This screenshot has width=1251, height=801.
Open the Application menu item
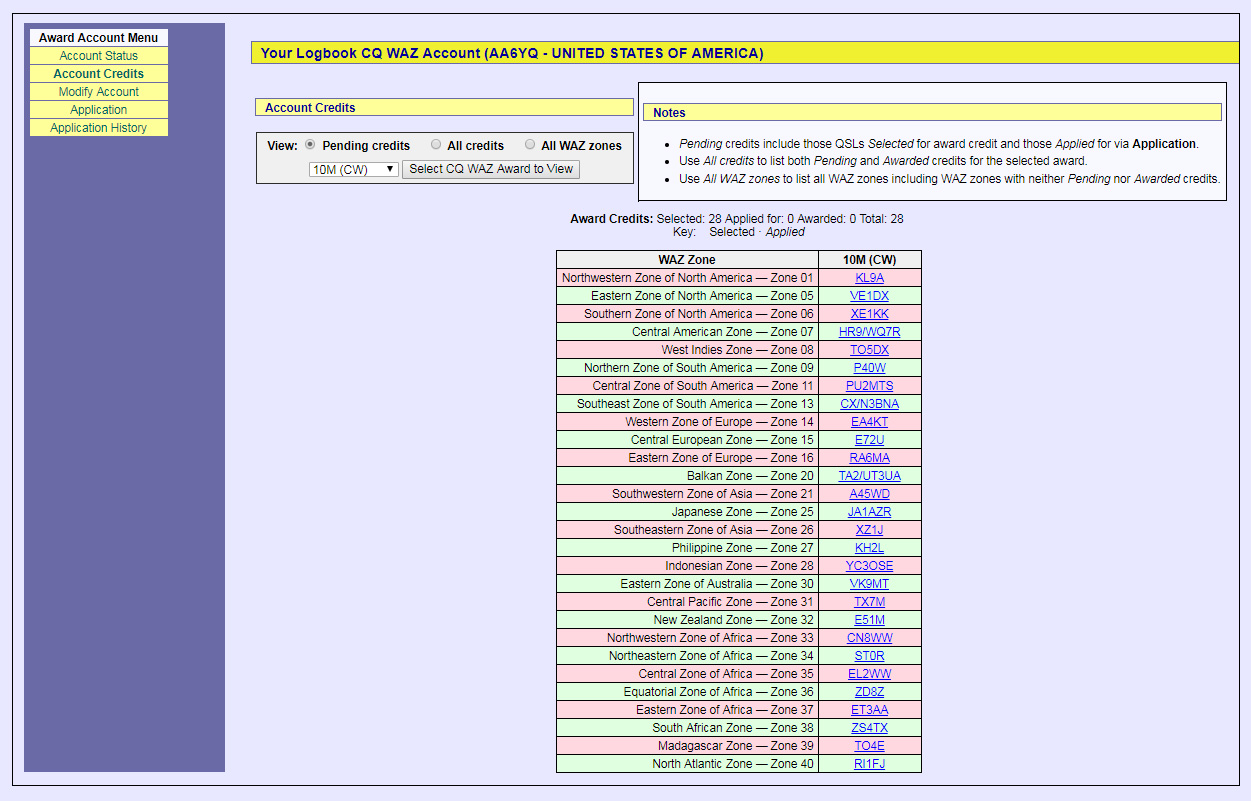(98, 110)
